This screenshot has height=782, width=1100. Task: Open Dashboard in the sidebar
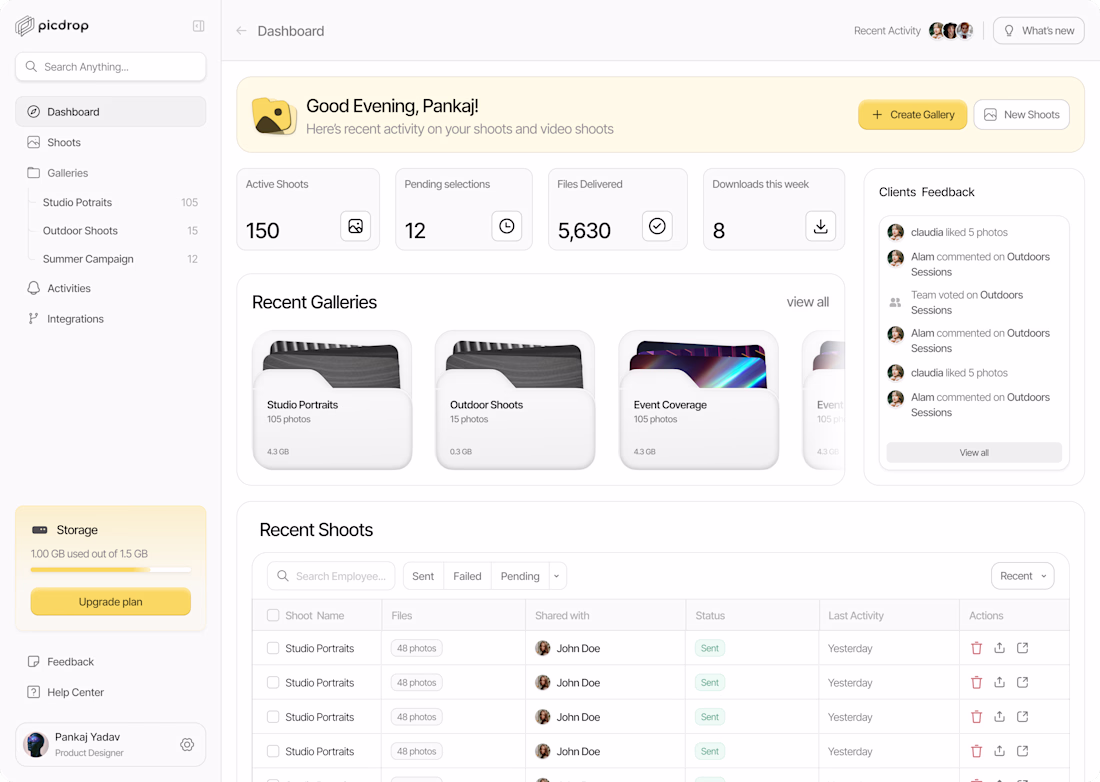tap(110, 112)
